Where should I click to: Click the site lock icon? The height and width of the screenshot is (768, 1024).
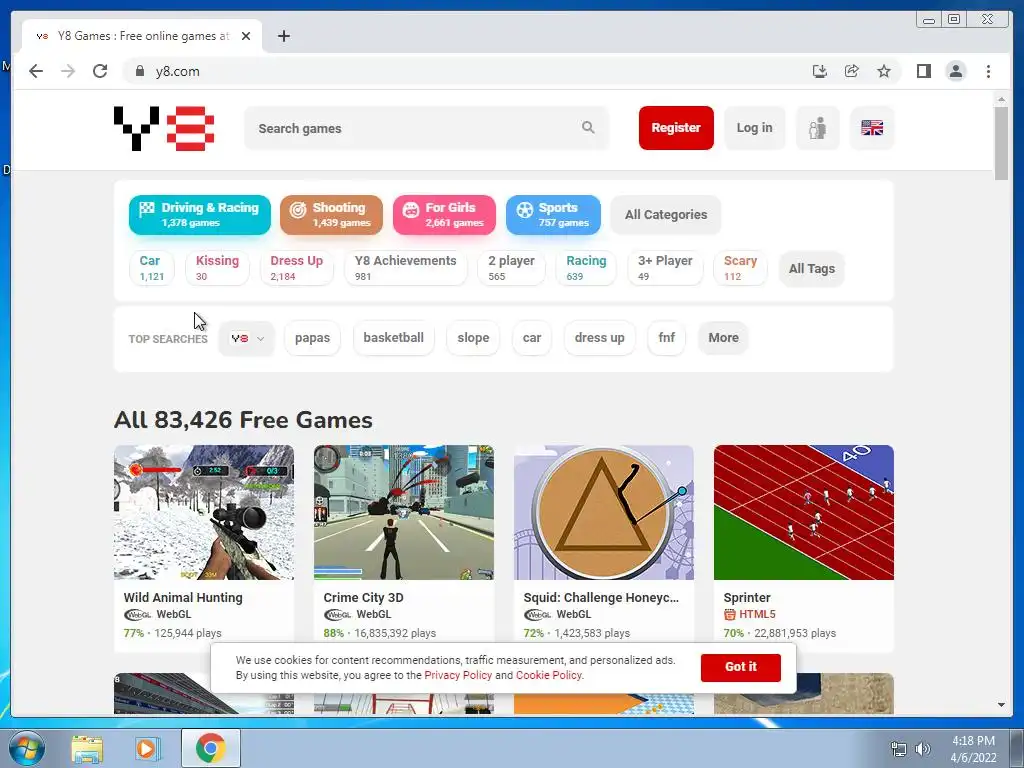coord(140,71)
